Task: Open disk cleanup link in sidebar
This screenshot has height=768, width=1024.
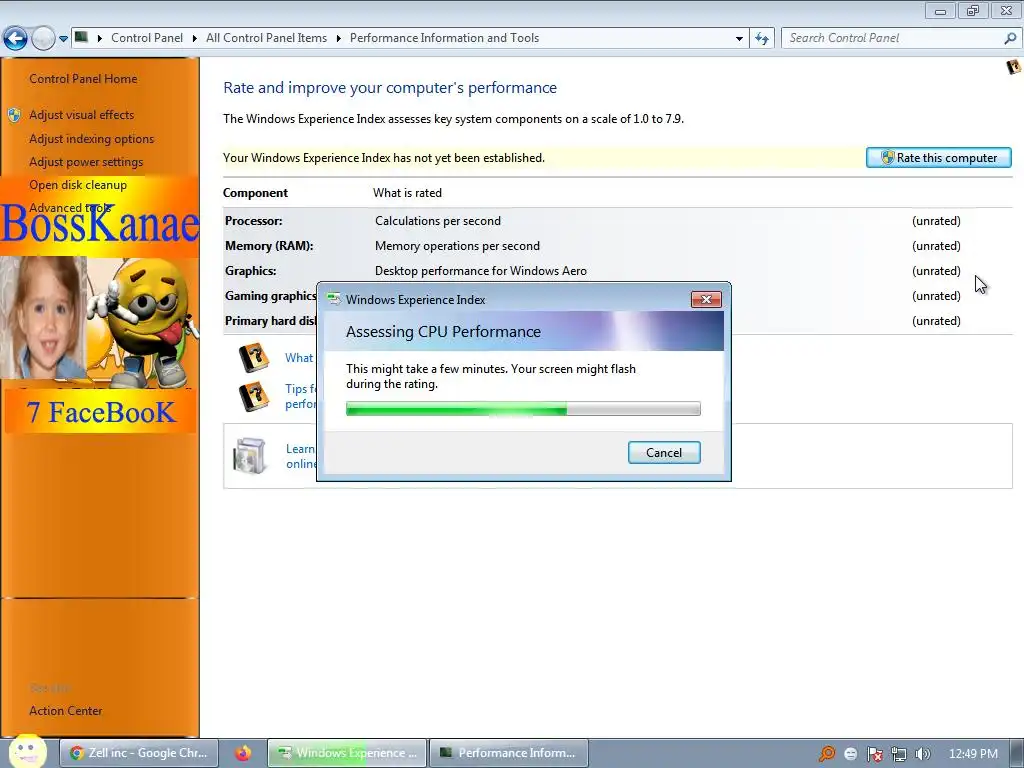Action: (x=78, y=185)
